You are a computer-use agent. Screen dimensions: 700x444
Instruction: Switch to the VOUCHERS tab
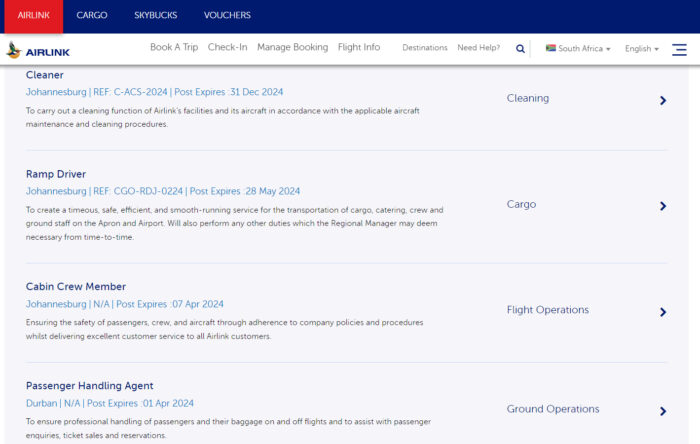tap(227, 15)
